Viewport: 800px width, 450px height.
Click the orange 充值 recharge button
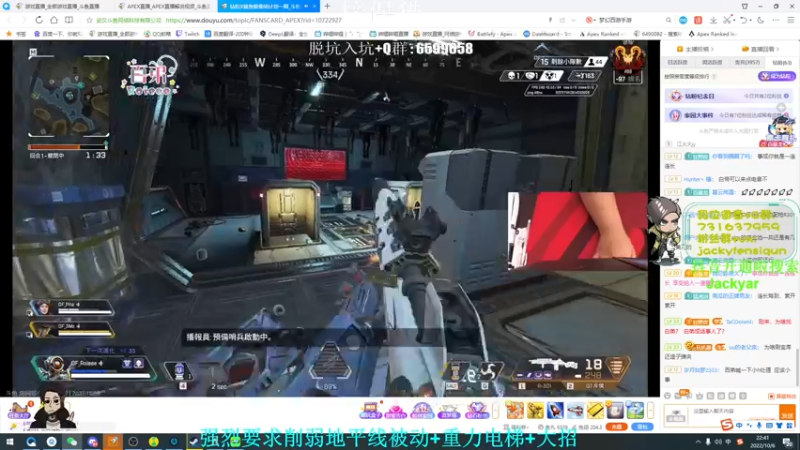coord(616,427)
